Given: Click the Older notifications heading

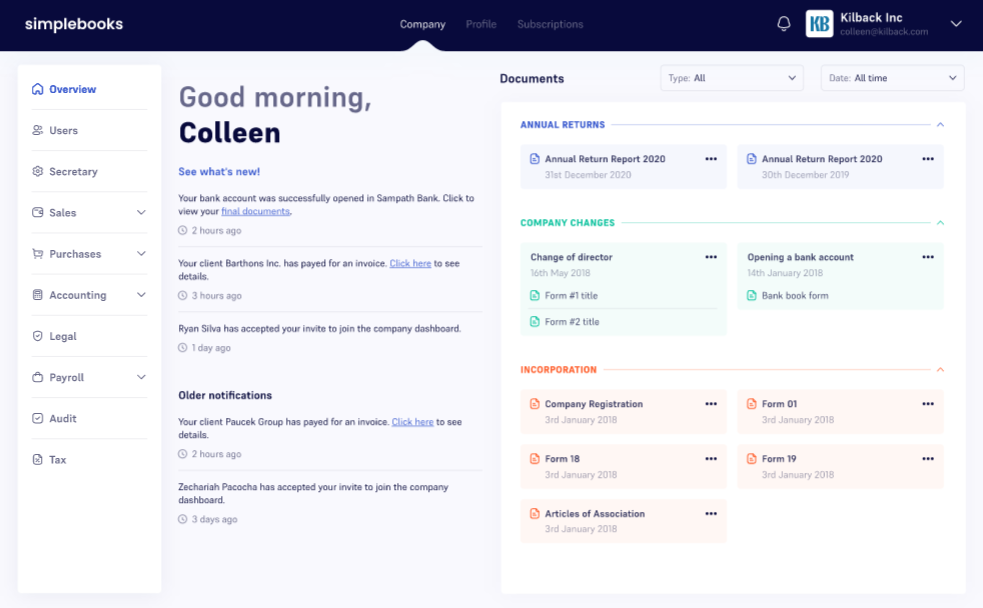Looking at the screenshot, I should pyautogui.click(x=225, y=396).
